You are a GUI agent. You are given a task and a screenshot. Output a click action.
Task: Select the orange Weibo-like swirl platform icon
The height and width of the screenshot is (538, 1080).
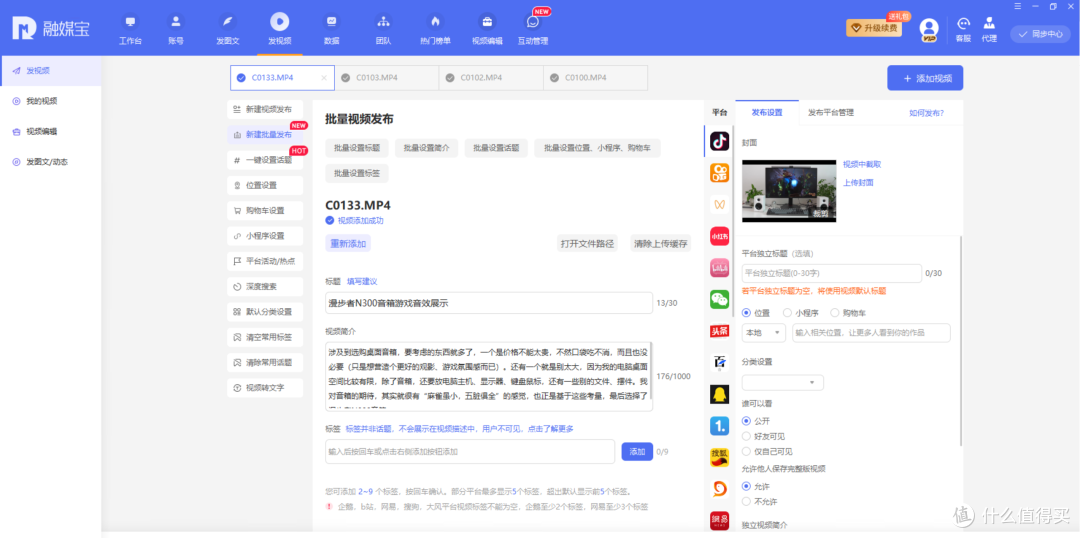coord(719,489)
